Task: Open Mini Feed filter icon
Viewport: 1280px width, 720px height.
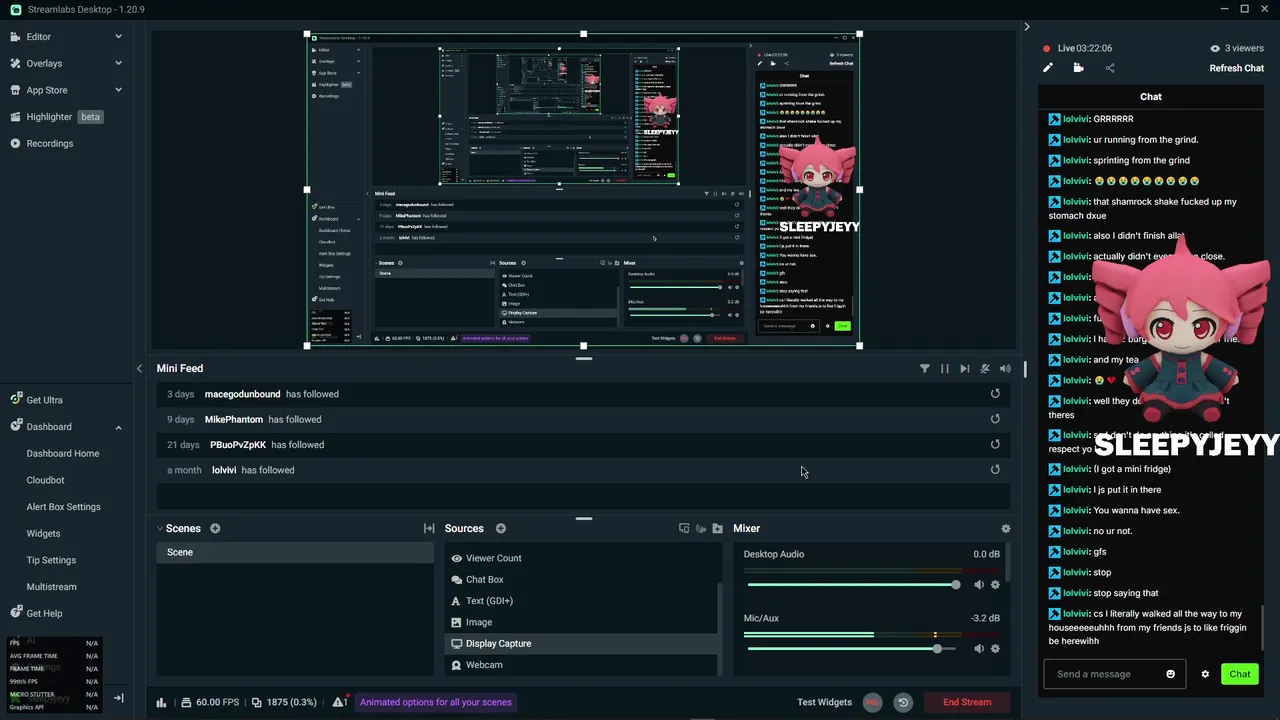Action: tap(924, 369)
